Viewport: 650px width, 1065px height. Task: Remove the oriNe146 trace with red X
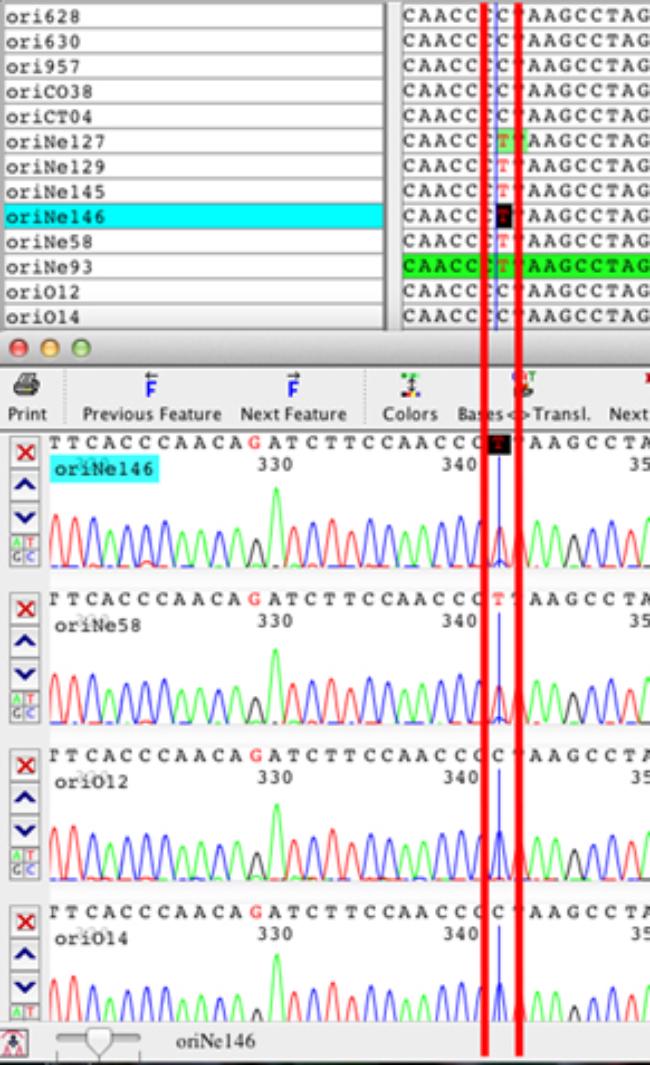pyautogui.click(x=25, y=453)
